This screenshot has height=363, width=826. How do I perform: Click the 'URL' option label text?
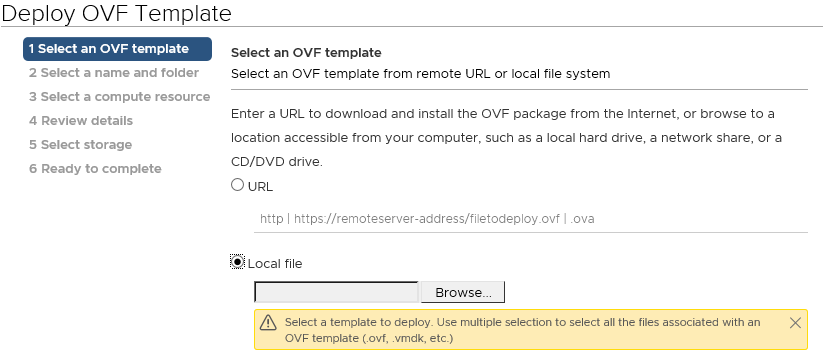260,187
